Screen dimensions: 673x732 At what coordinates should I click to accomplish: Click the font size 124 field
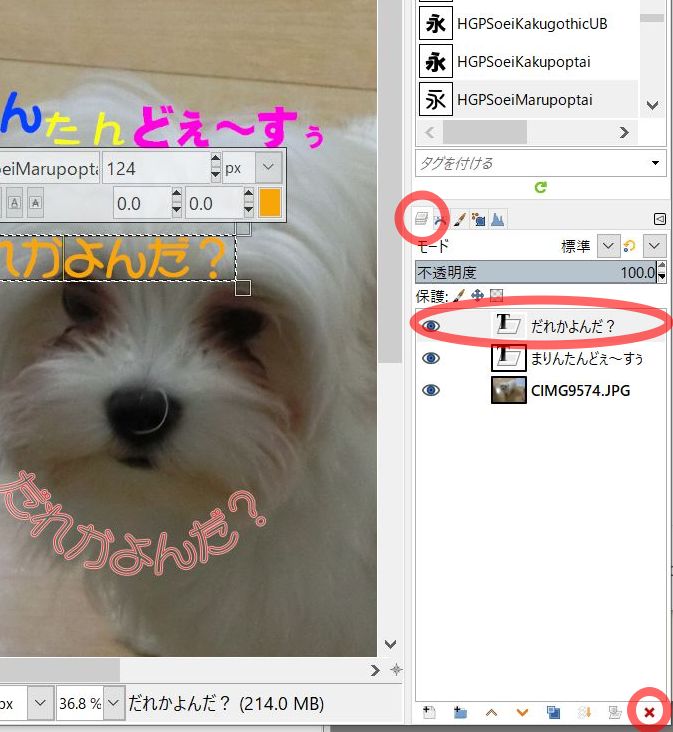tap(156, 168)
